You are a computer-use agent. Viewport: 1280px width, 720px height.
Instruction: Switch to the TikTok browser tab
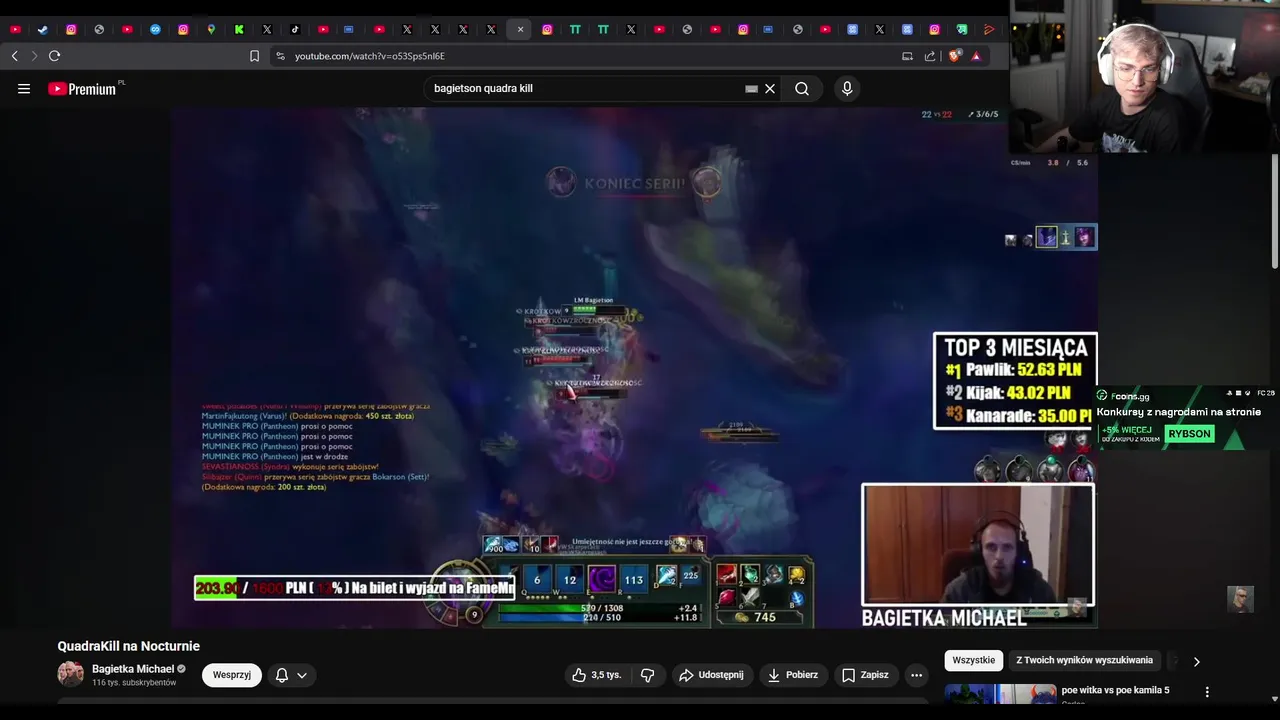click(x=295, y=30)
